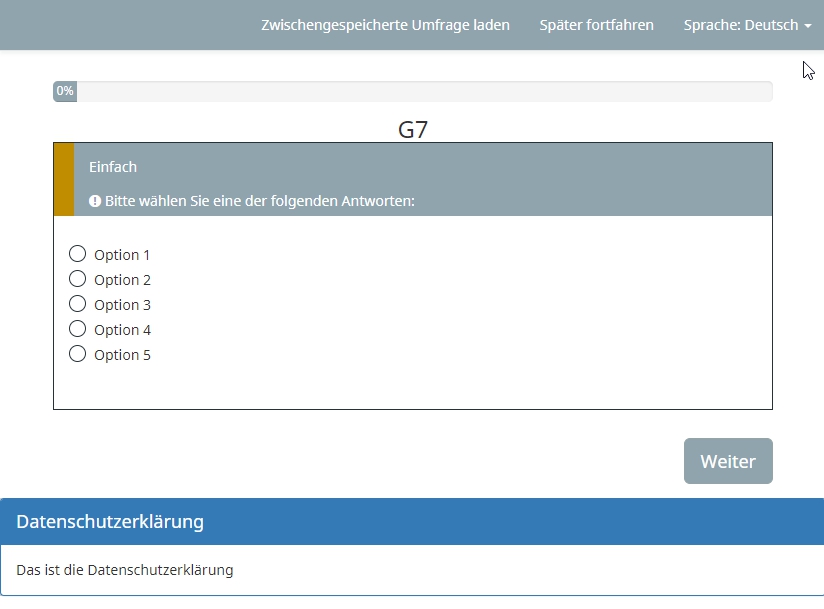The width and height of the screenshot is (824, 609).
Task: Mark the Option 4 radio button
Action: tap(77, 329)
